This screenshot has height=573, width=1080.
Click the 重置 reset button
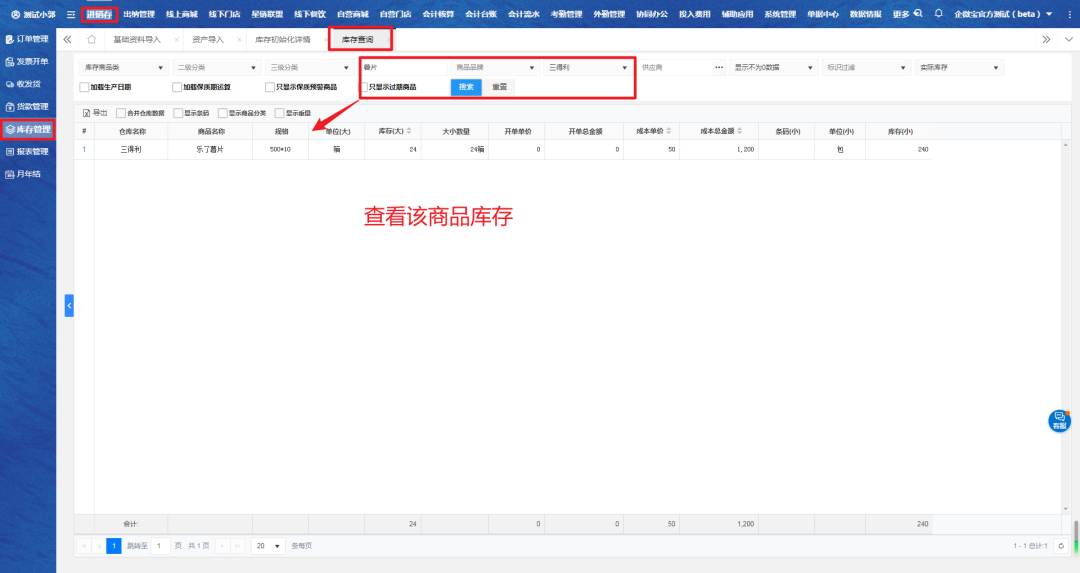pyautogui.click(x=498, y=87)
